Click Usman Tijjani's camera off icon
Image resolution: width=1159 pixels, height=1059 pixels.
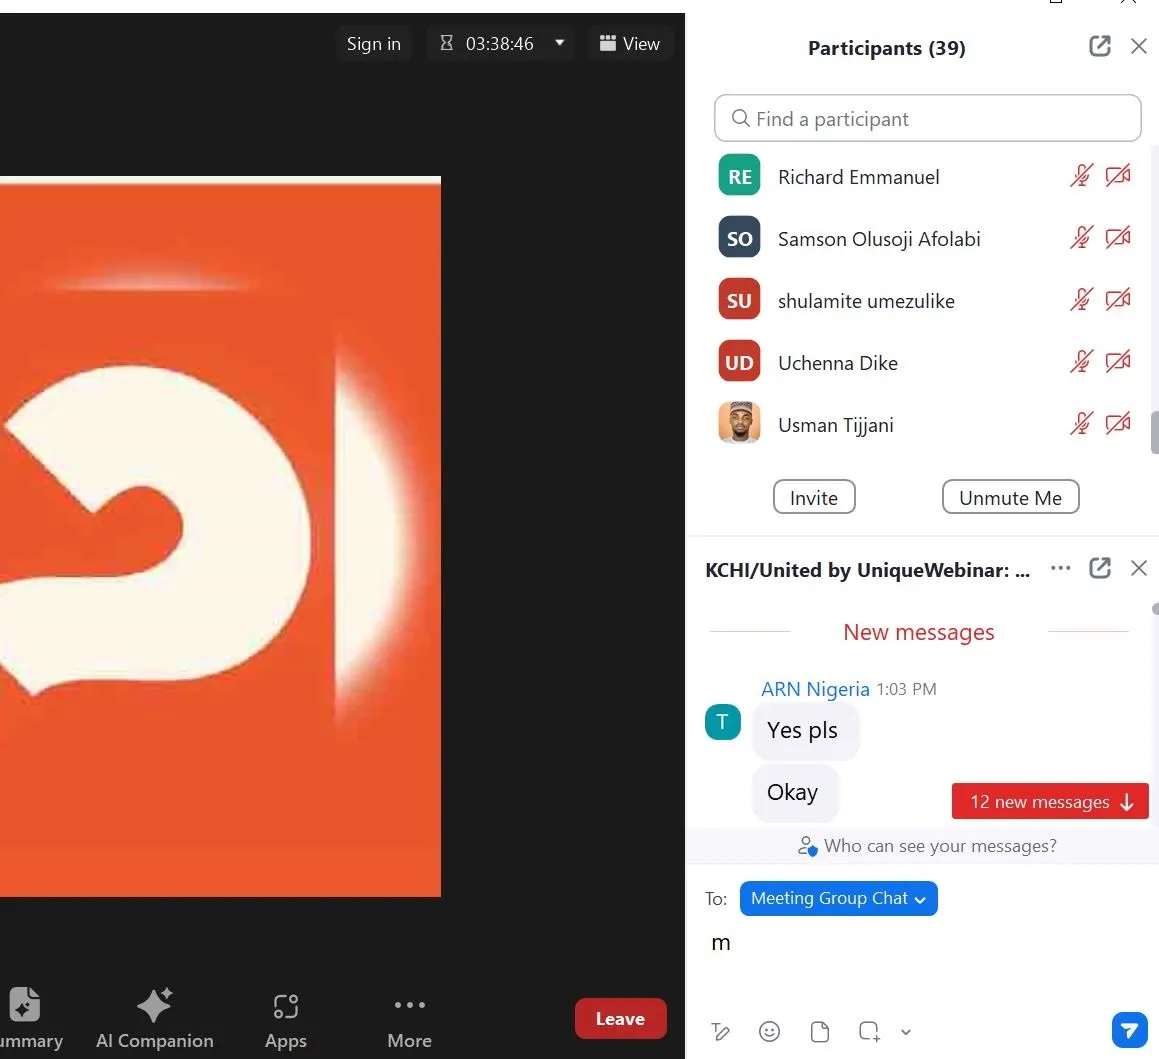(1117, 424)
